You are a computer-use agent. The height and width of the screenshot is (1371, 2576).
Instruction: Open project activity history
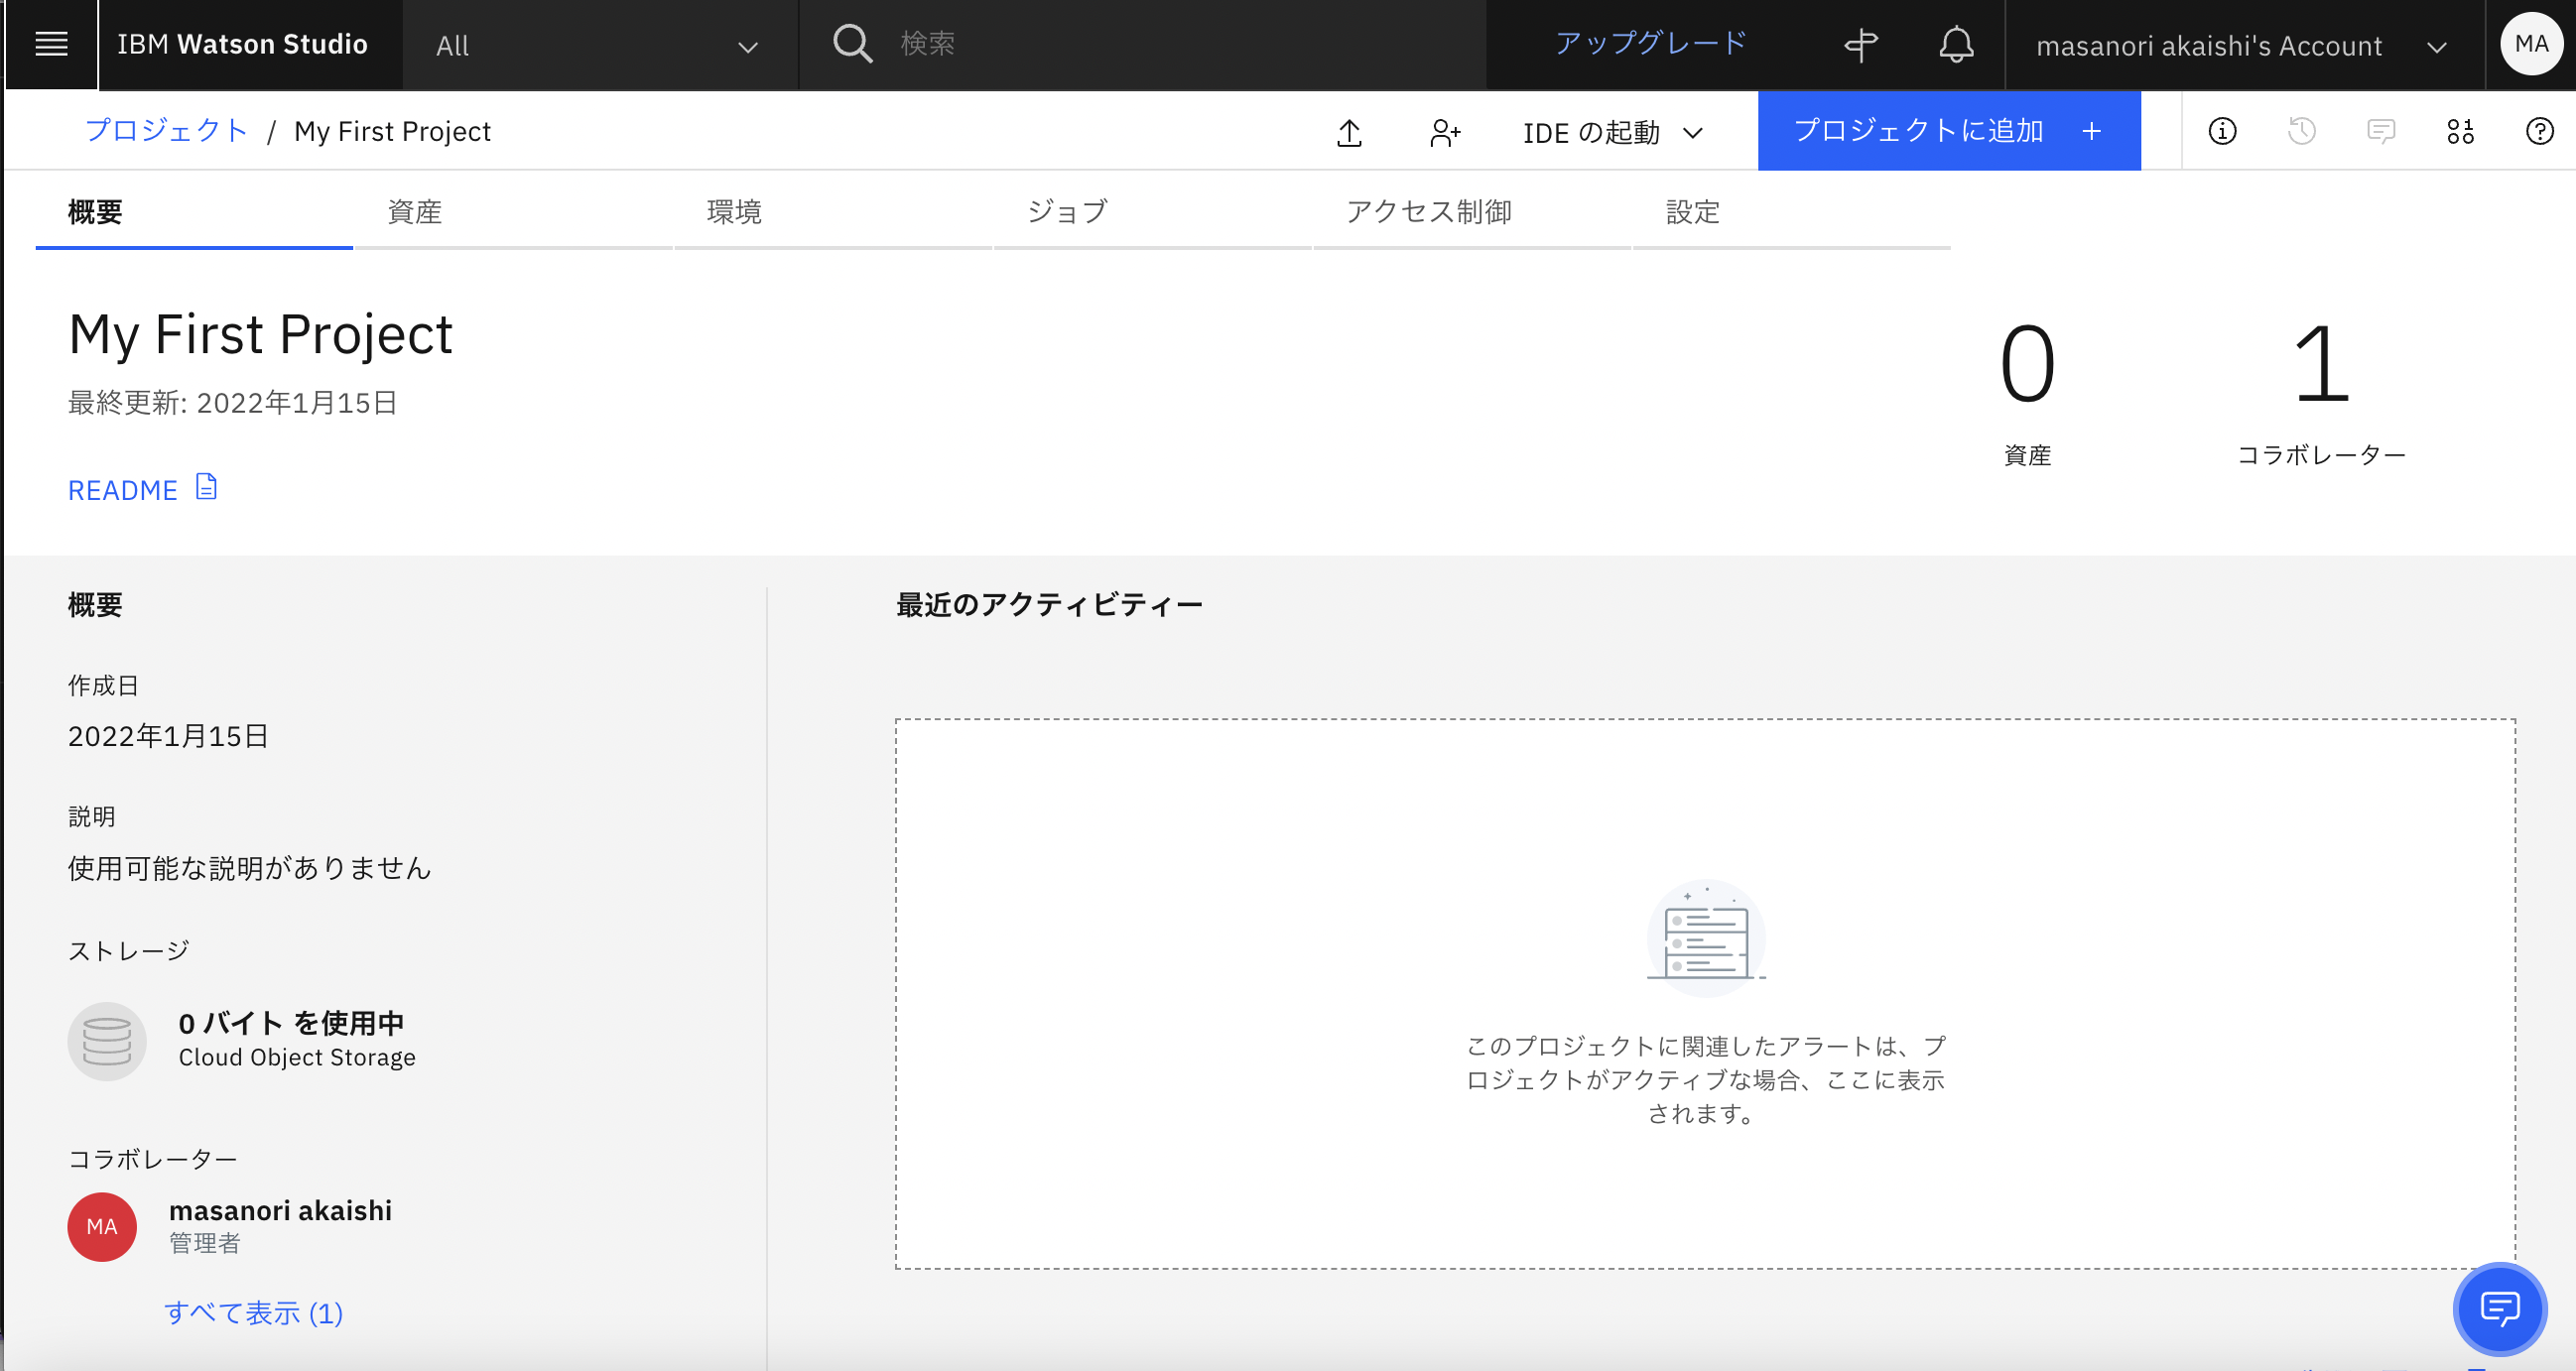[x=2300, y=131]
